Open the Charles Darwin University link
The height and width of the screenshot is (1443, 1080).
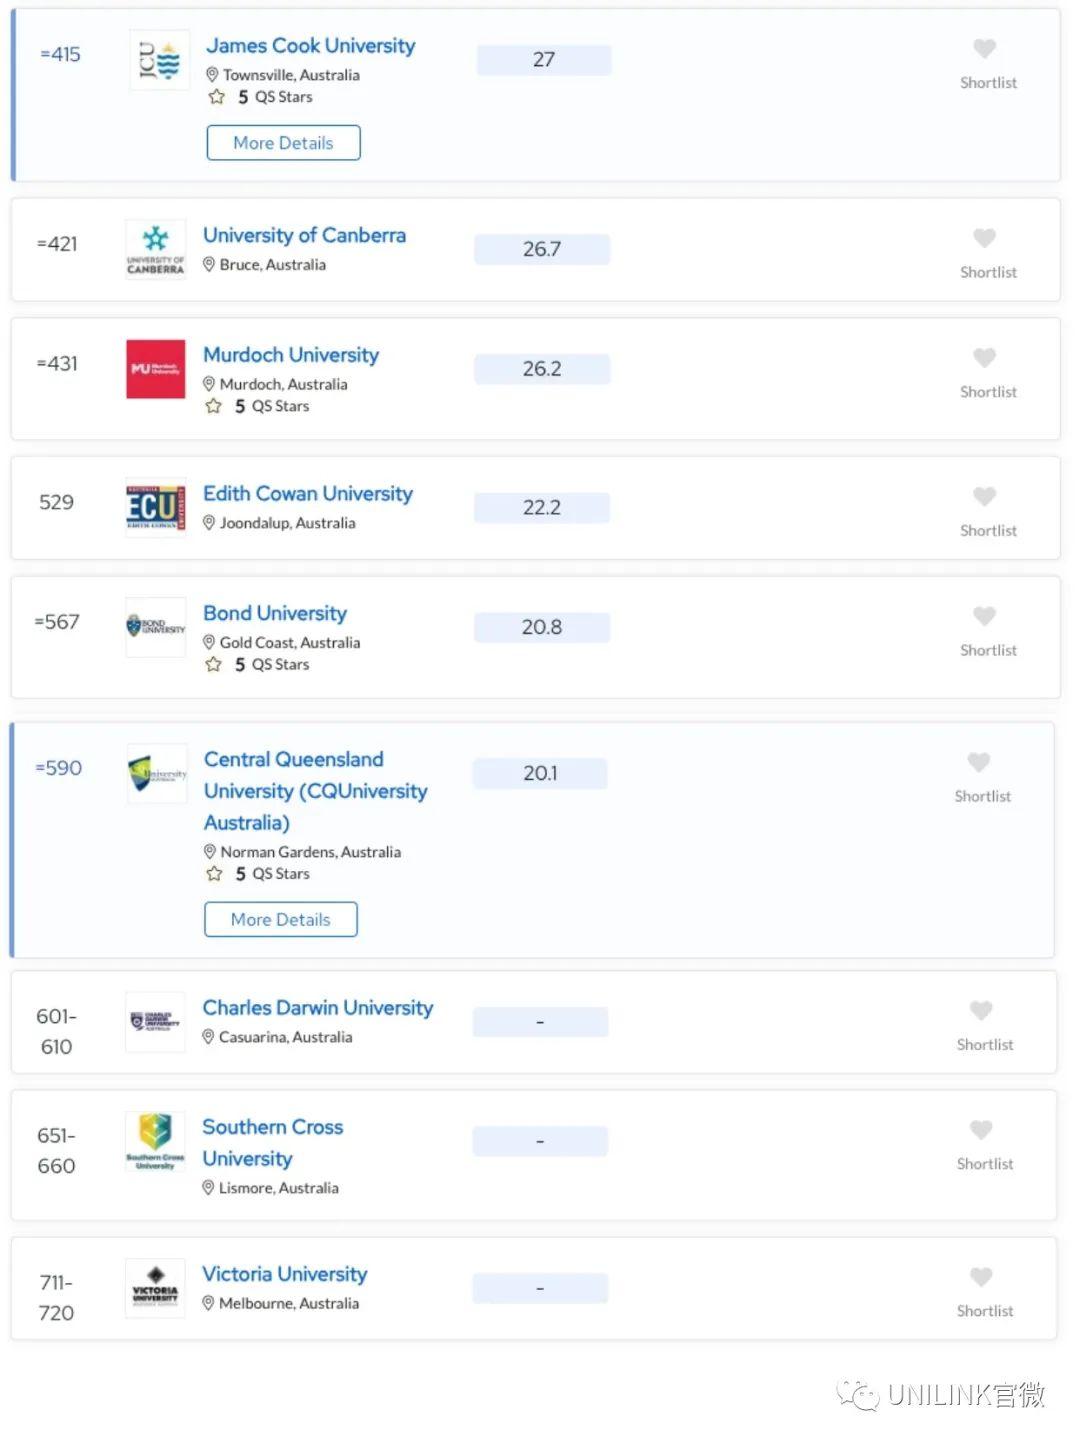click(318, 1008)
